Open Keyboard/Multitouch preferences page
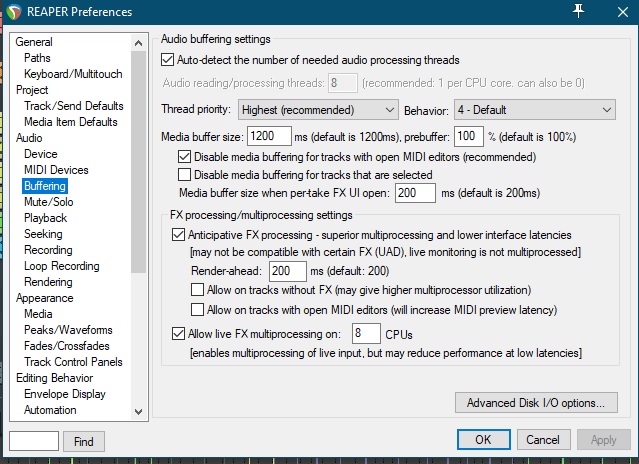639x464 pixels. point(73,74)
